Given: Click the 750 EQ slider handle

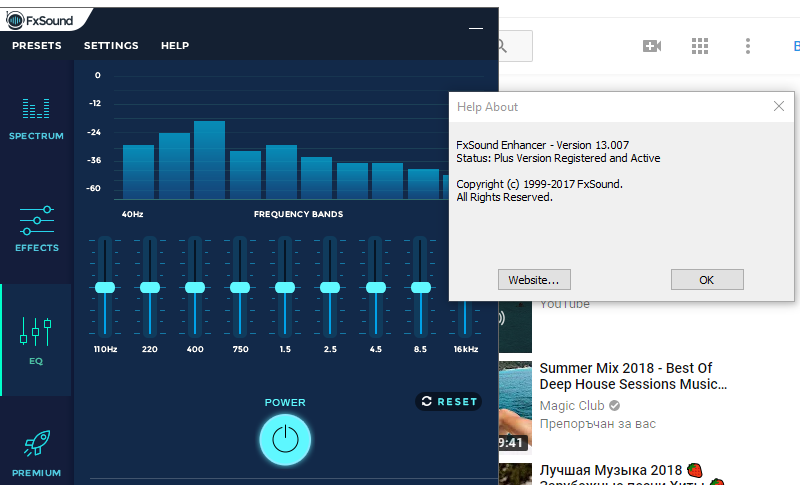Looking at the screenshot, I should [x=240, y=288].
